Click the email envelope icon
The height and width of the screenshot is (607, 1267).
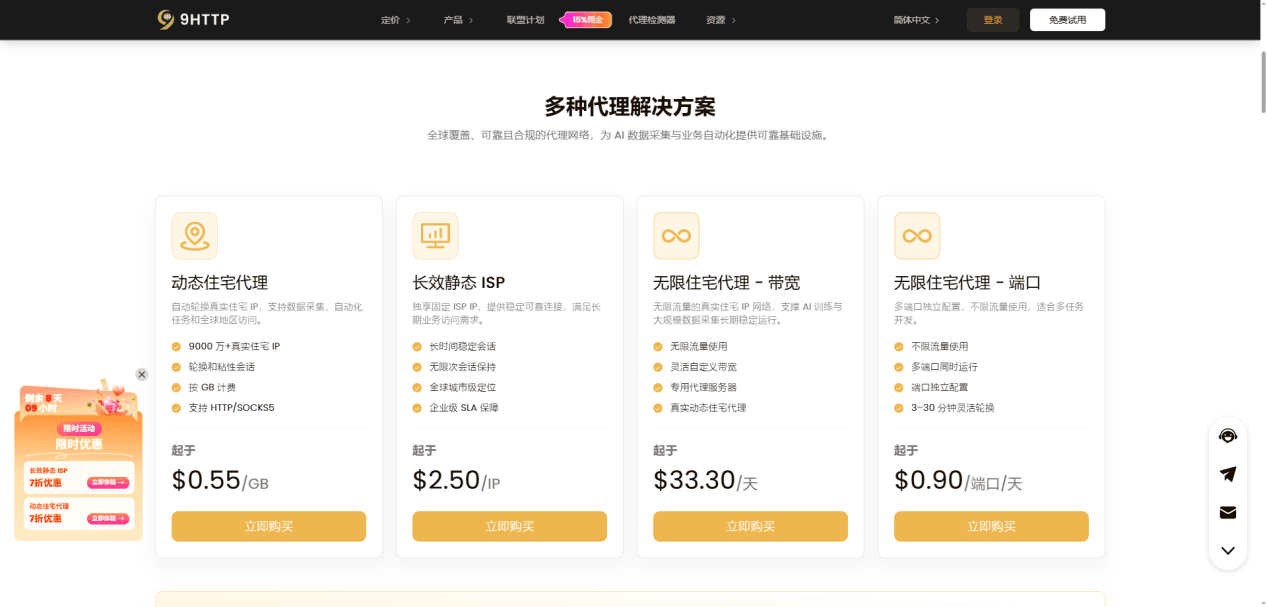tap(1228, 512)
